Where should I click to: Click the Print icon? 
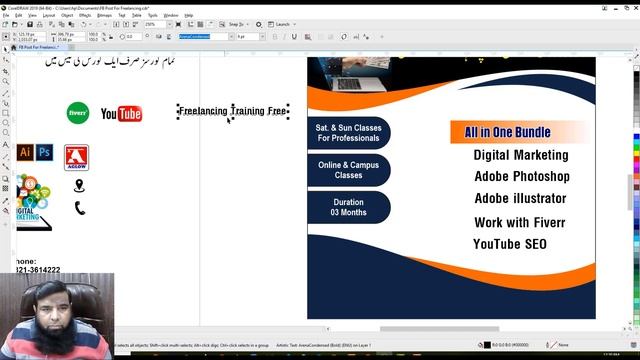point(40,24)
